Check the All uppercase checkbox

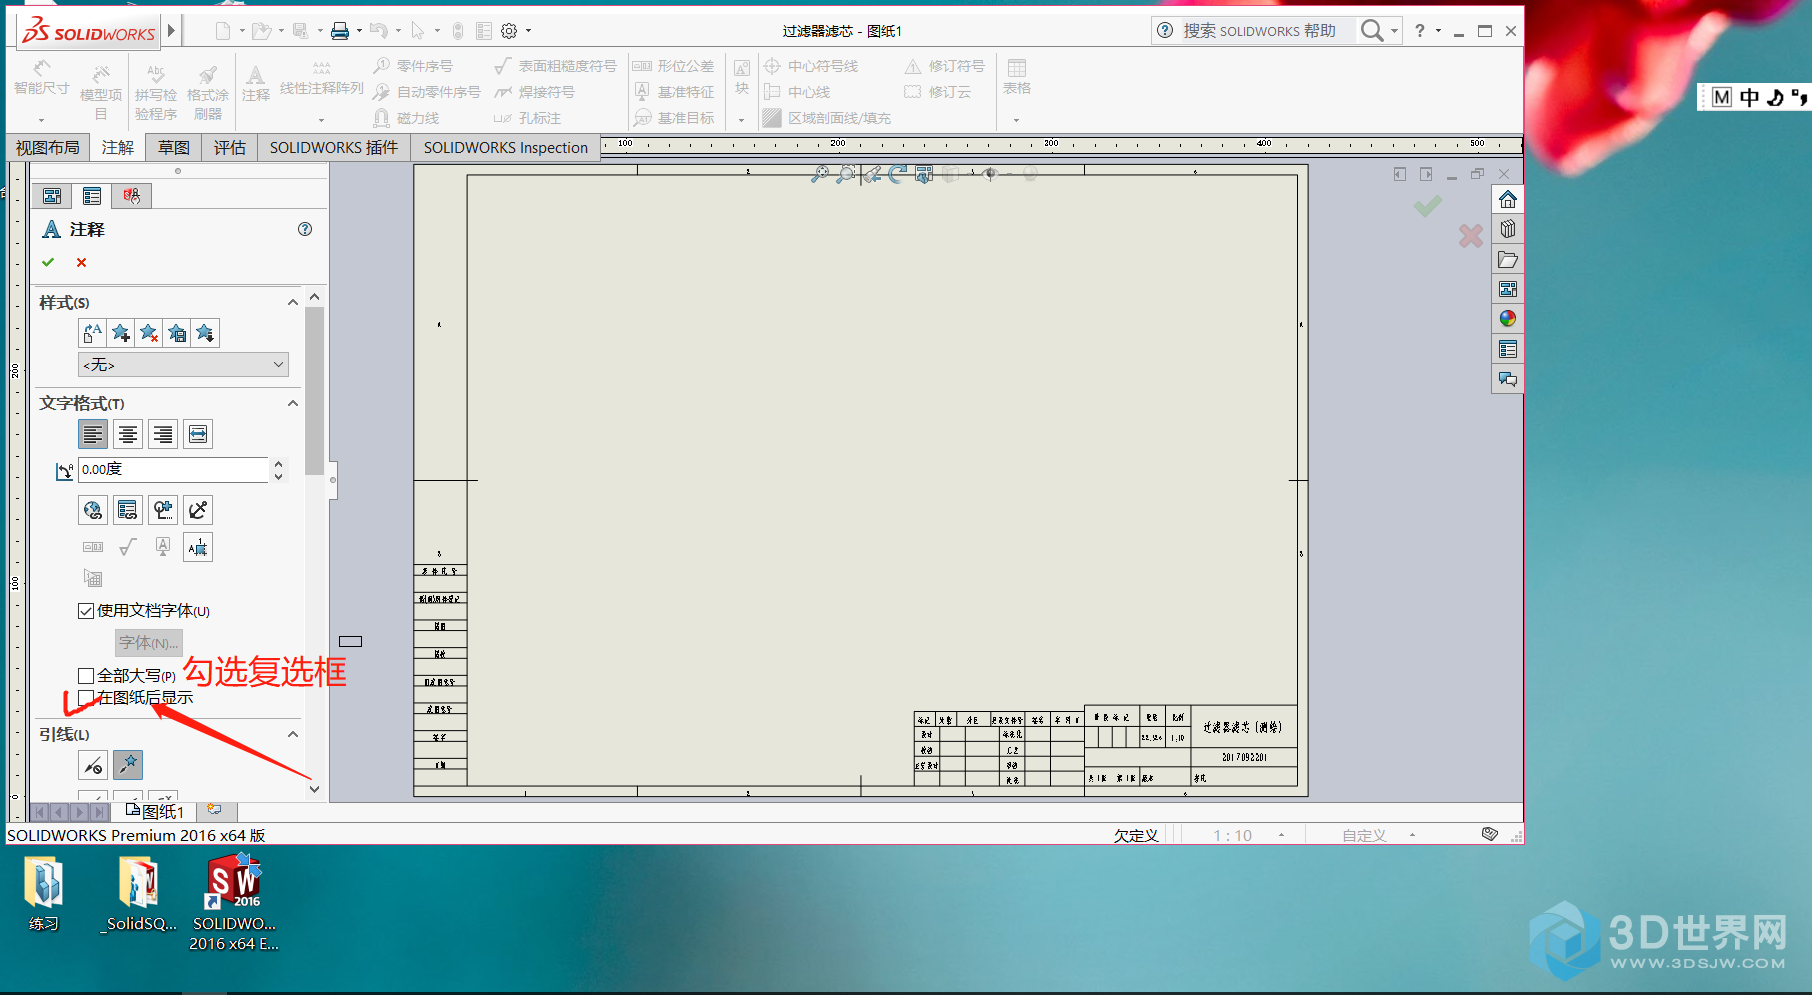[x=86, y=676]
